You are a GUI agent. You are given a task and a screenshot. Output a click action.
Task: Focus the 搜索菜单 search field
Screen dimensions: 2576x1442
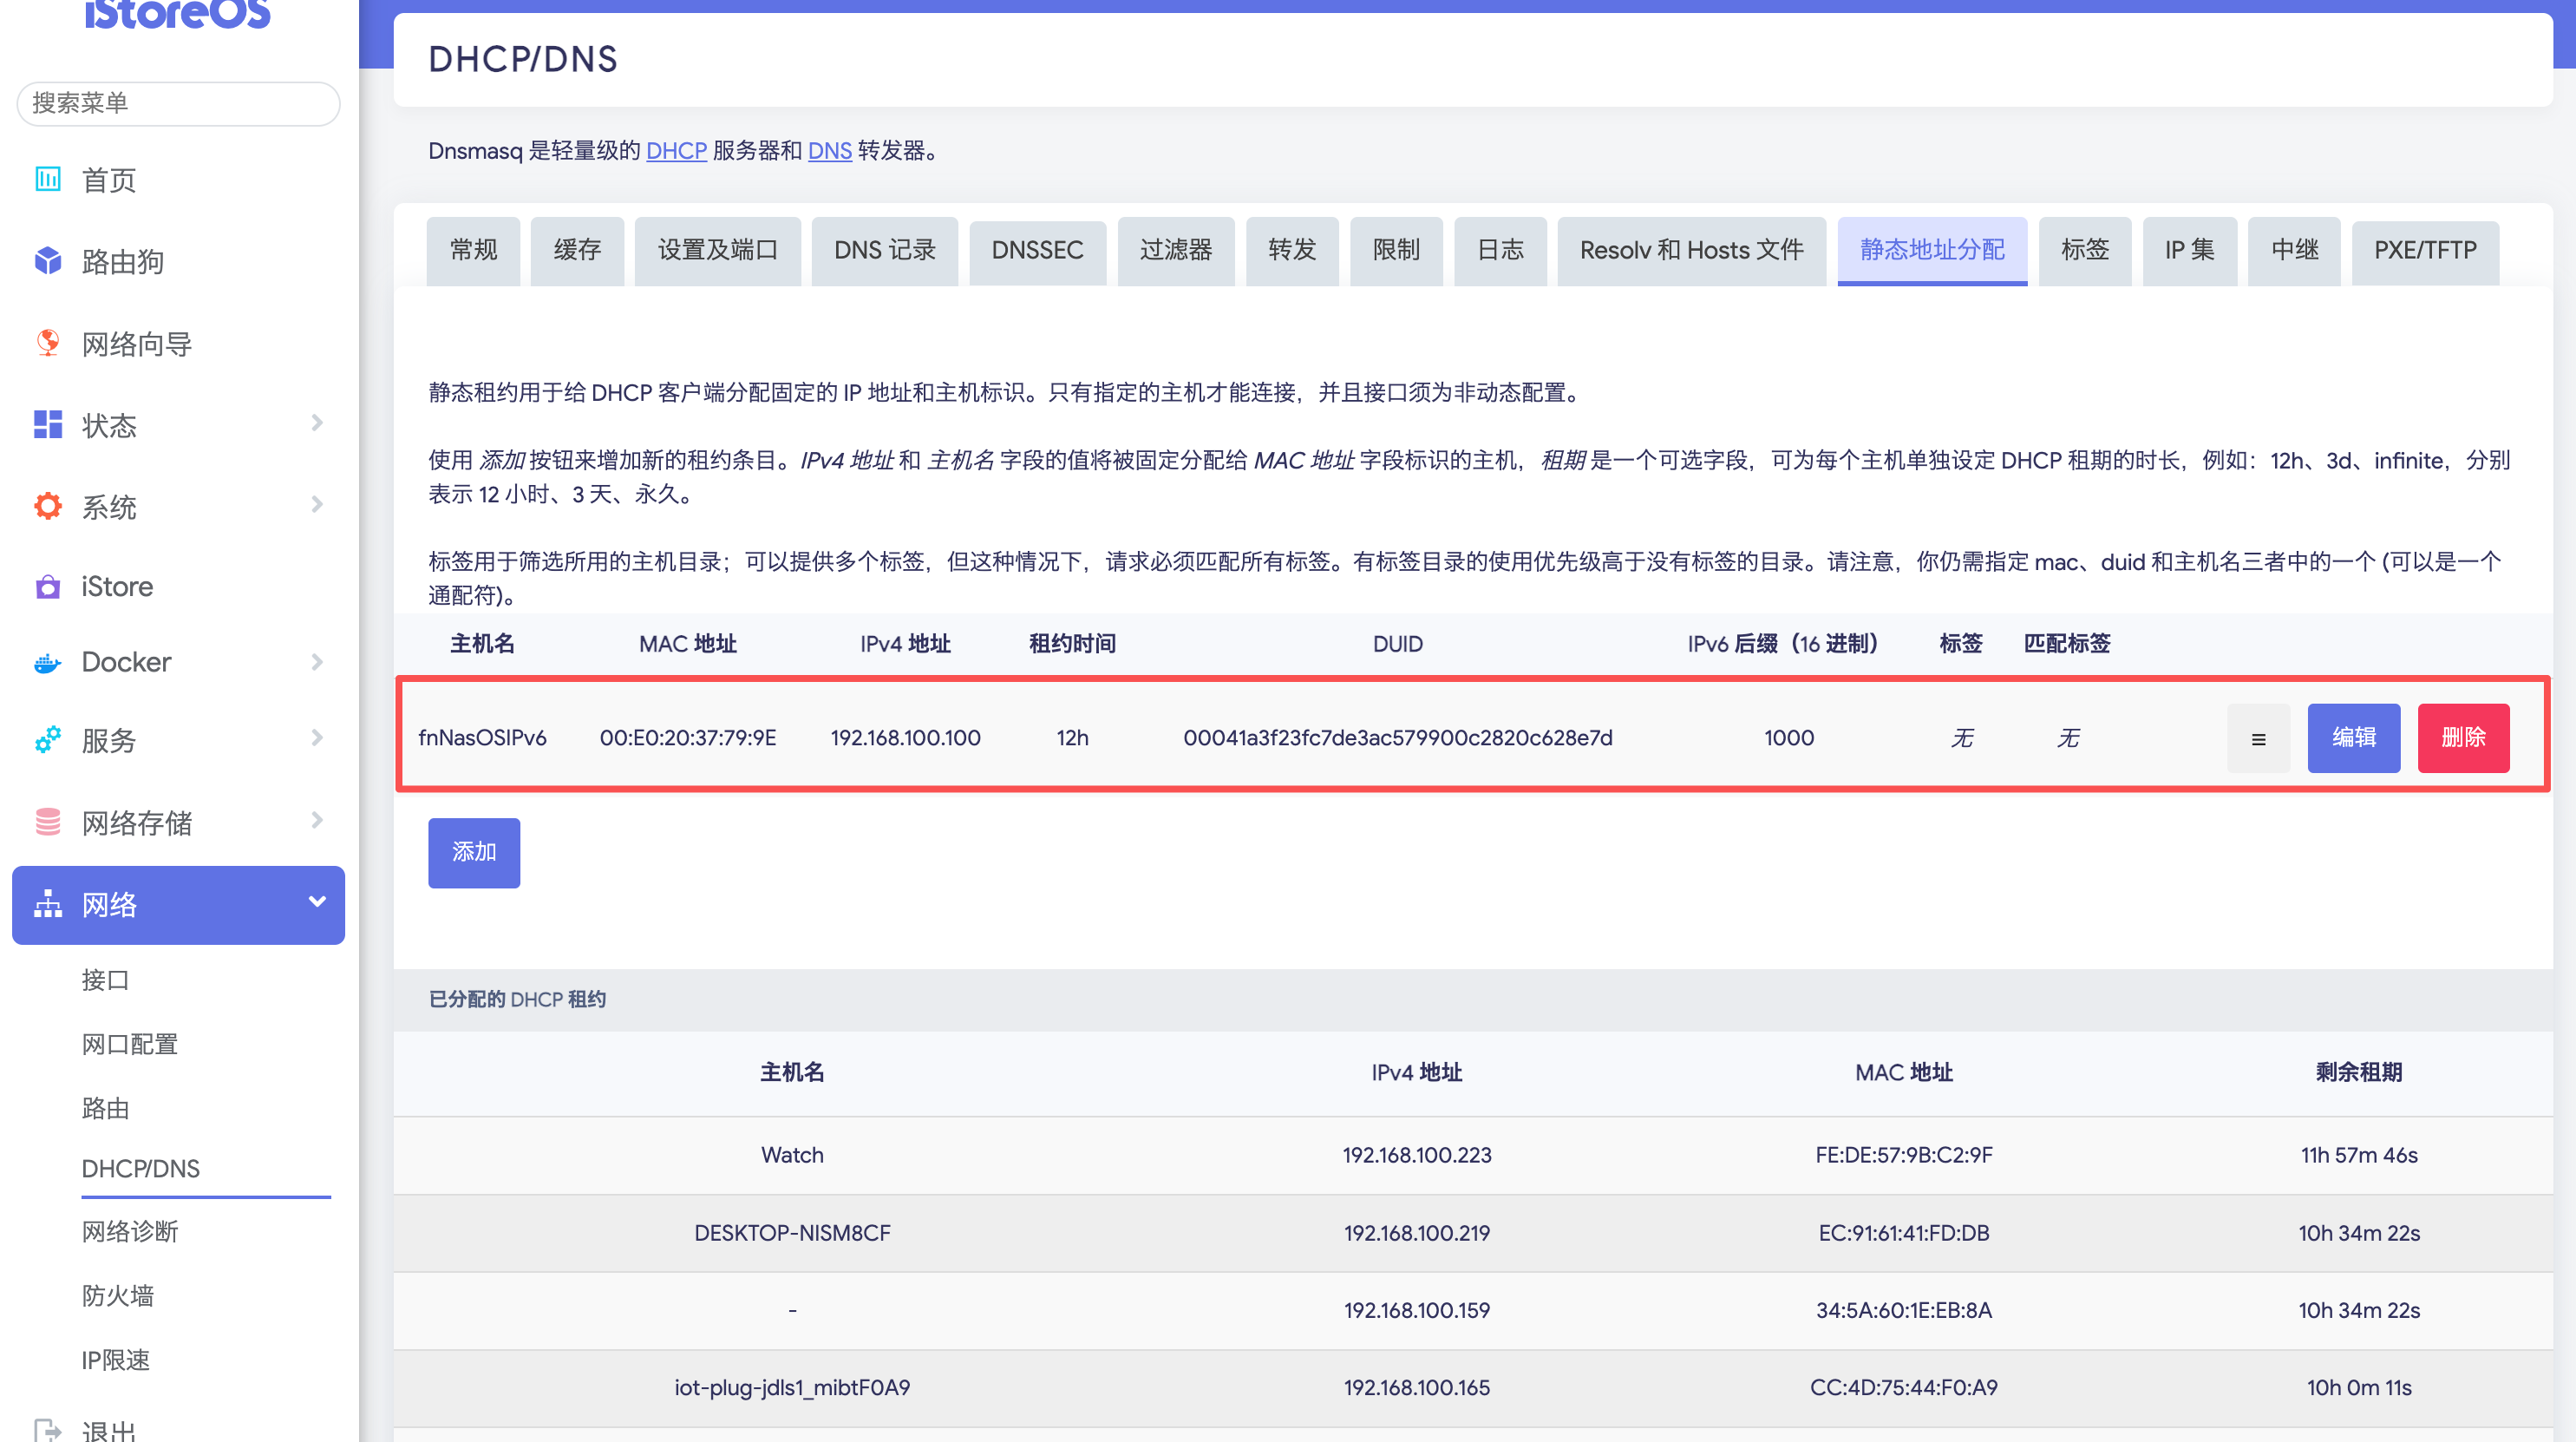pos(178,103)
